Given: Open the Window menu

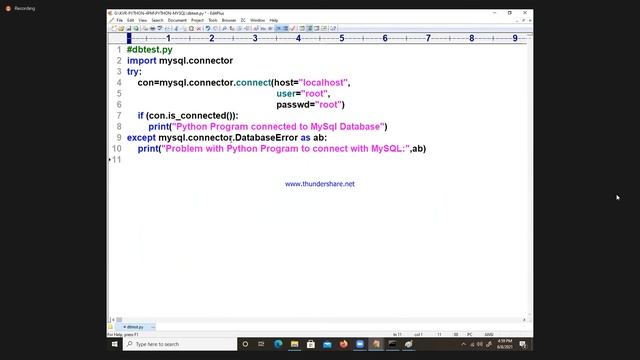Looking at the screenshot, I should click(258, 20).
